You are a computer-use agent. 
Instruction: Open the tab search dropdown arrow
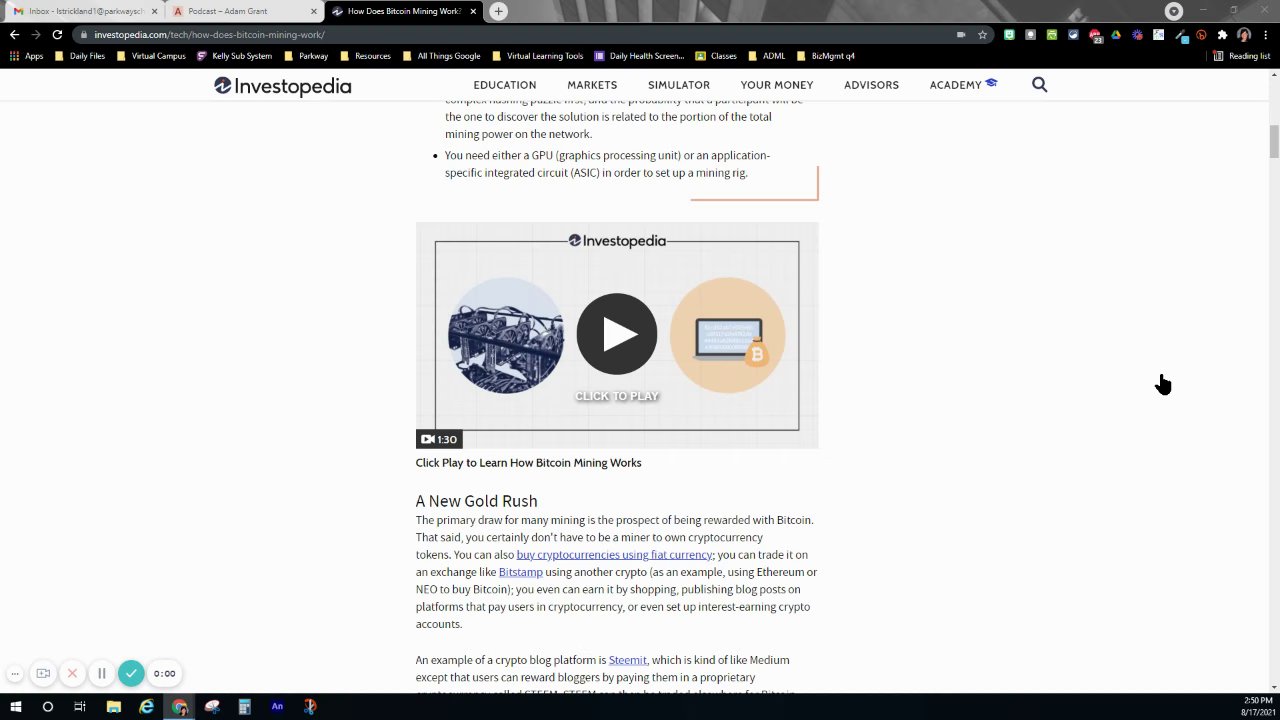(1174, 11)
